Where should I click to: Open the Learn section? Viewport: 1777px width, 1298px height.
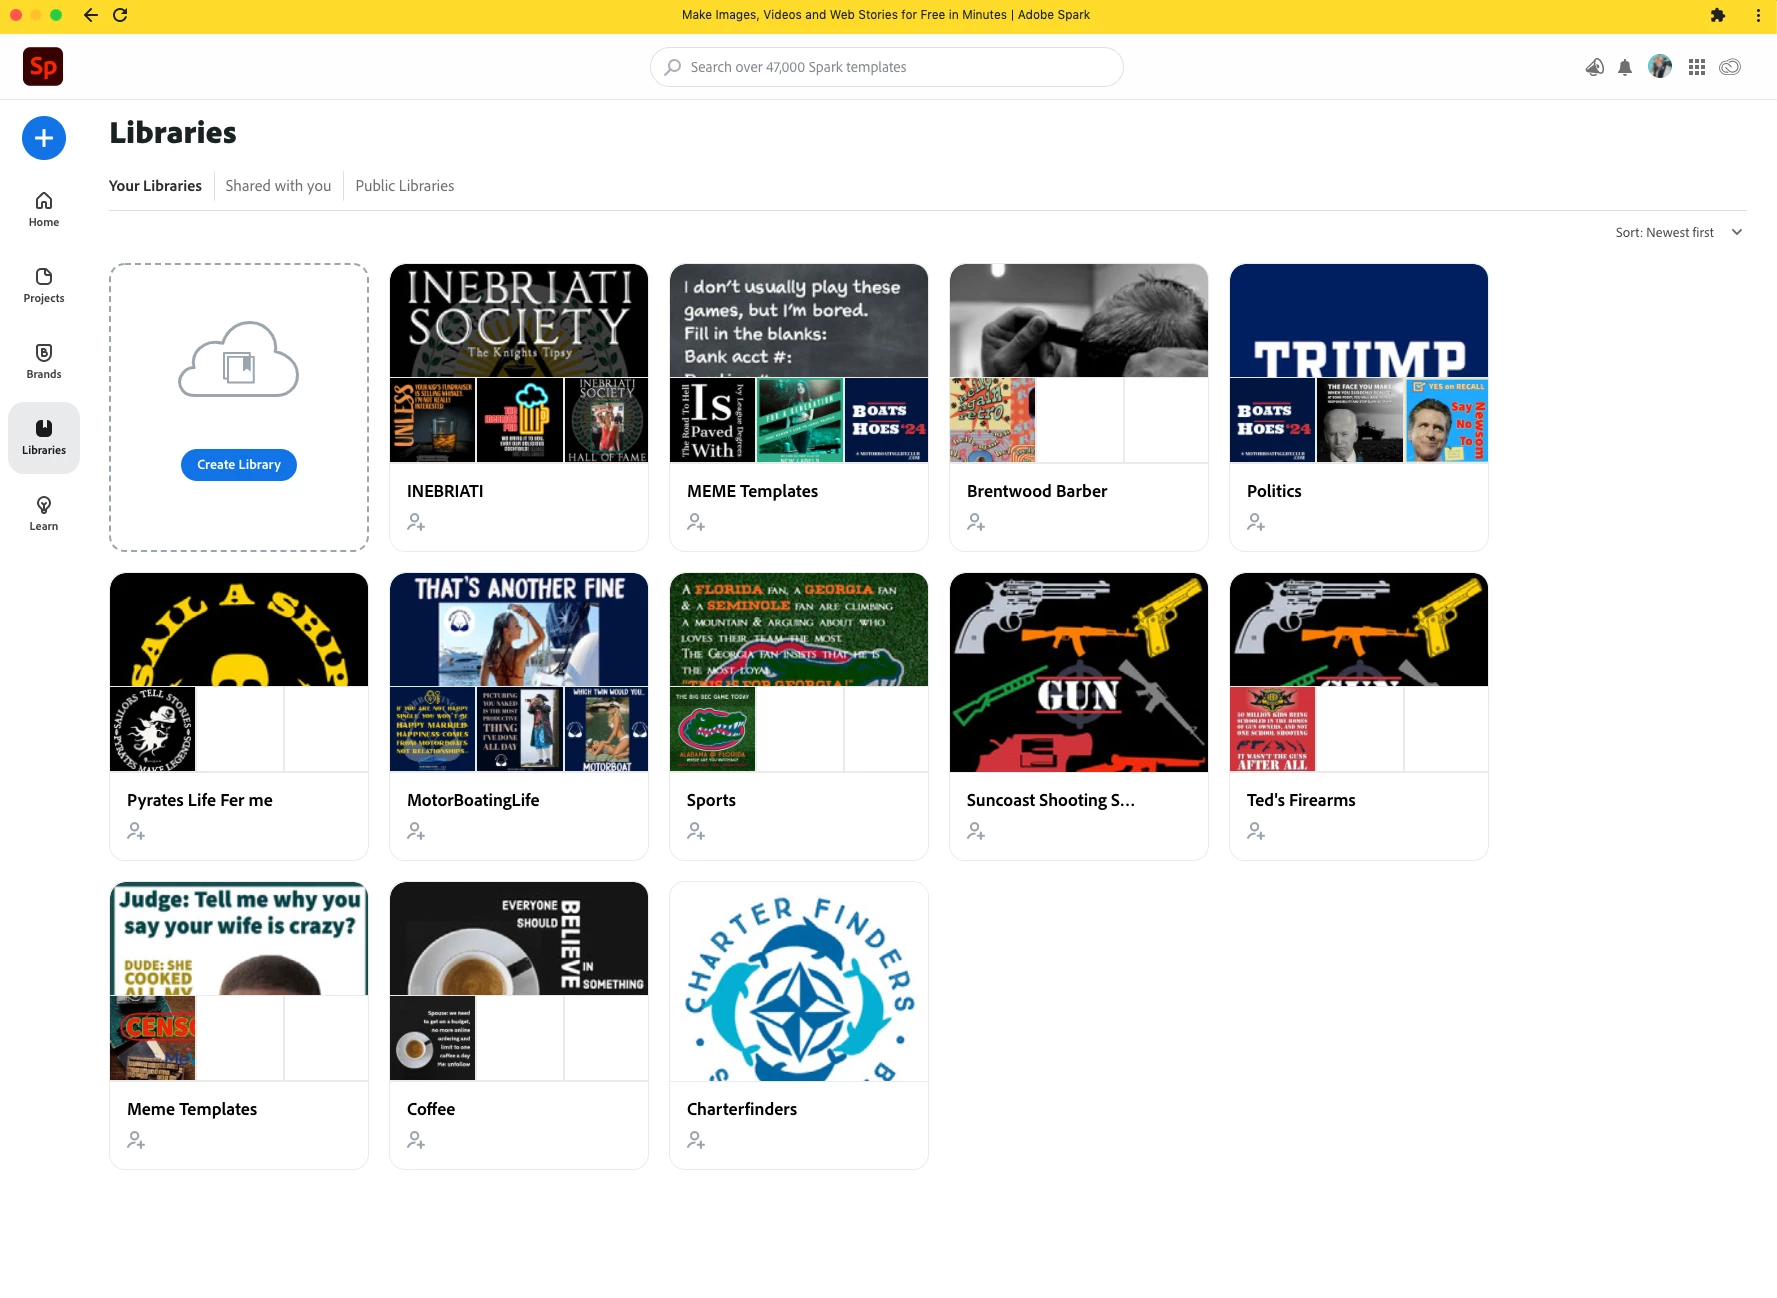point(44,514)
